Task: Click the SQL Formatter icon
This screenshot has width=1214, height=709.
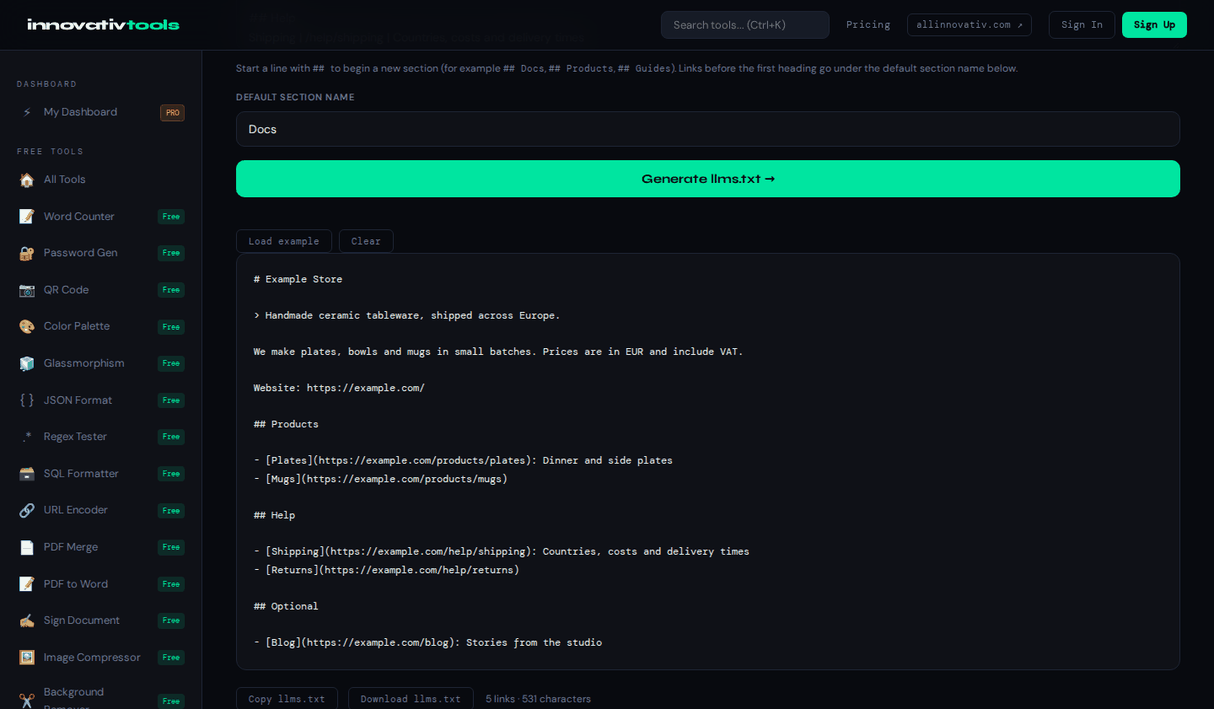Action: click(27, 473)
